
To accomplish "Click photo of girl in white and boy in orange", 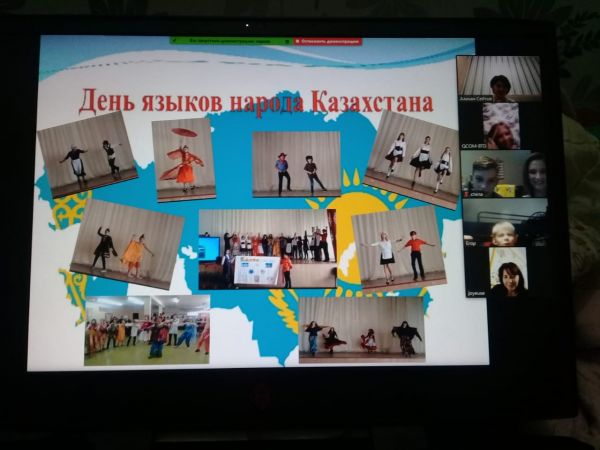I will click(397, 246).
